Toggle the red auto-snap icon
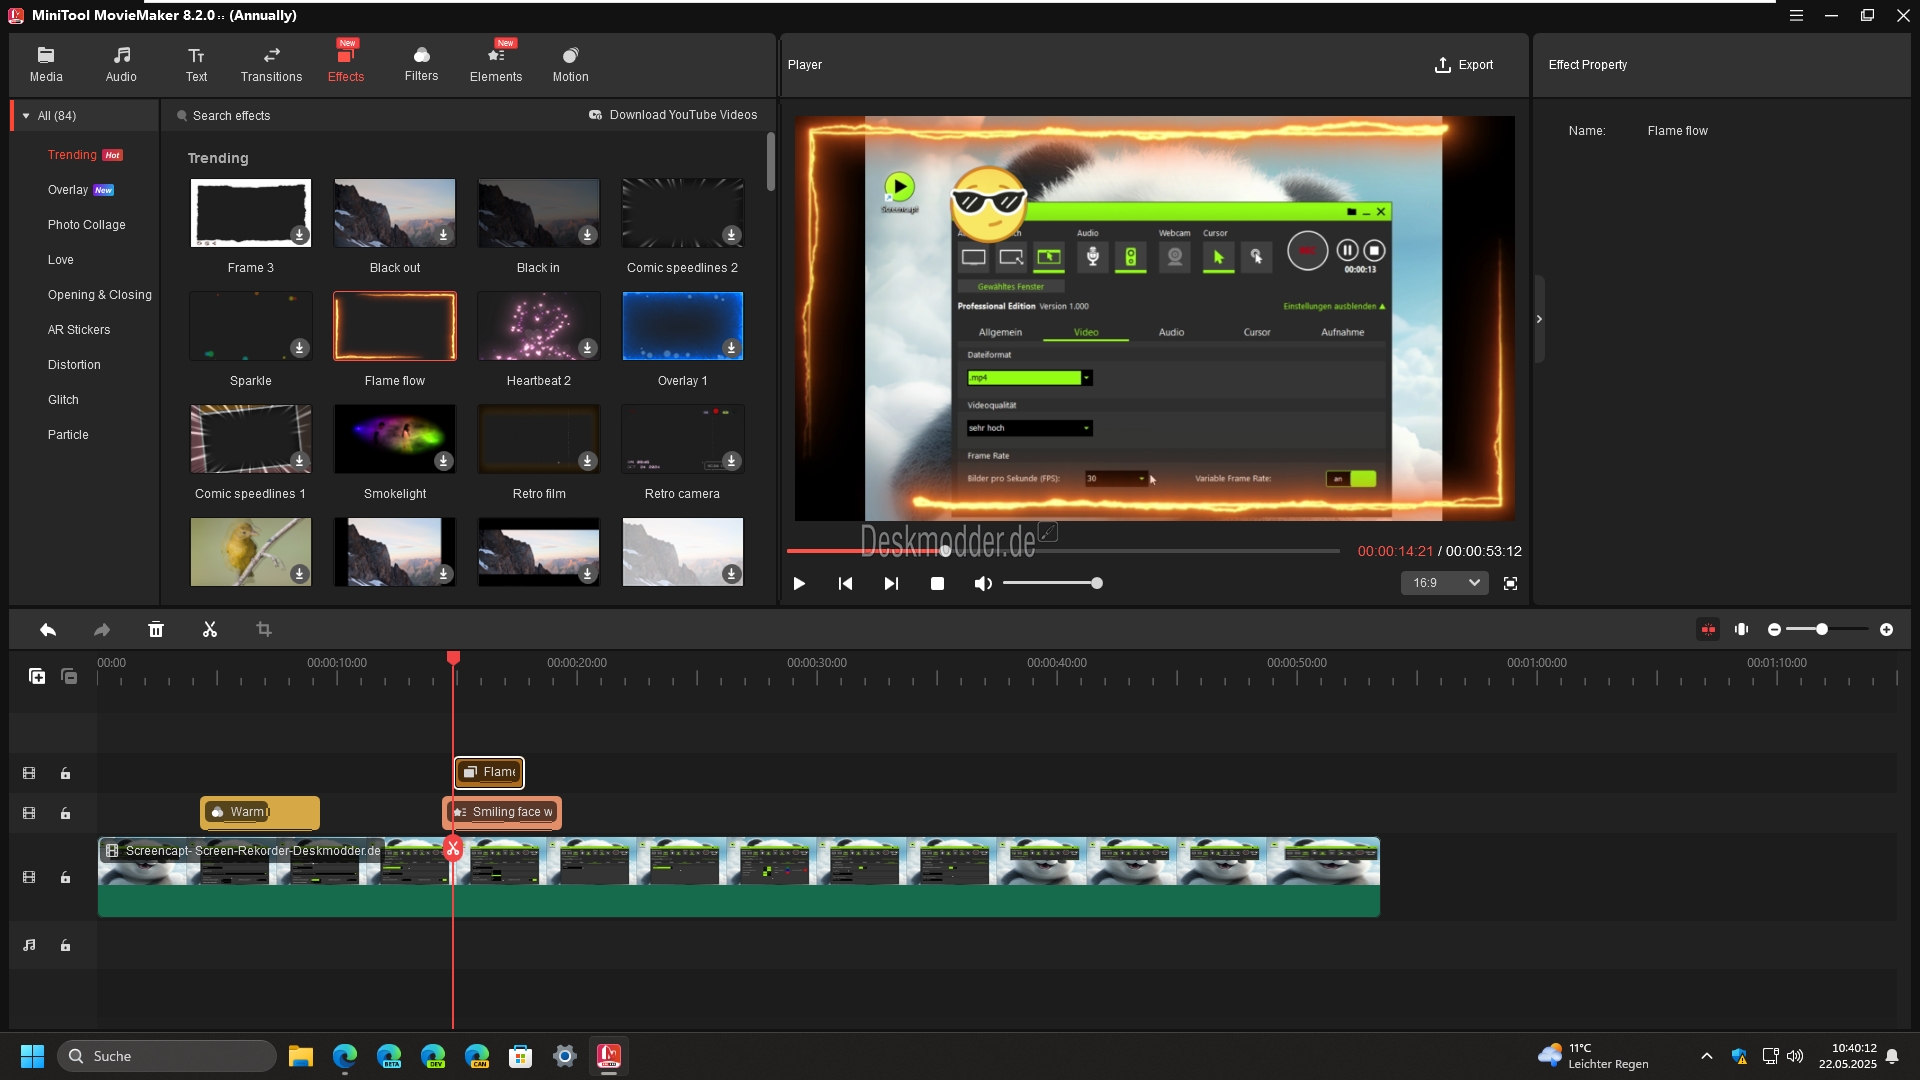 [x=1708, y=630]
